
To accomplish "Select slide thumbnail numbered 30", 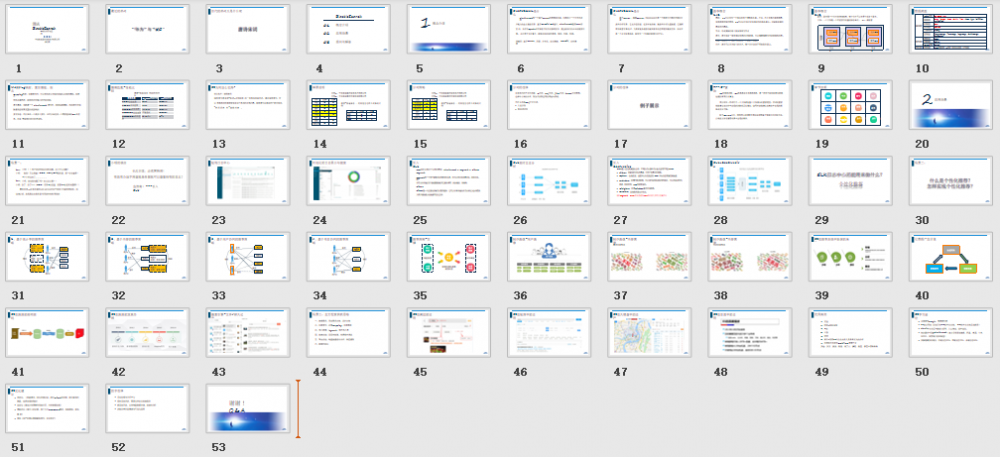I will (951, 181).
